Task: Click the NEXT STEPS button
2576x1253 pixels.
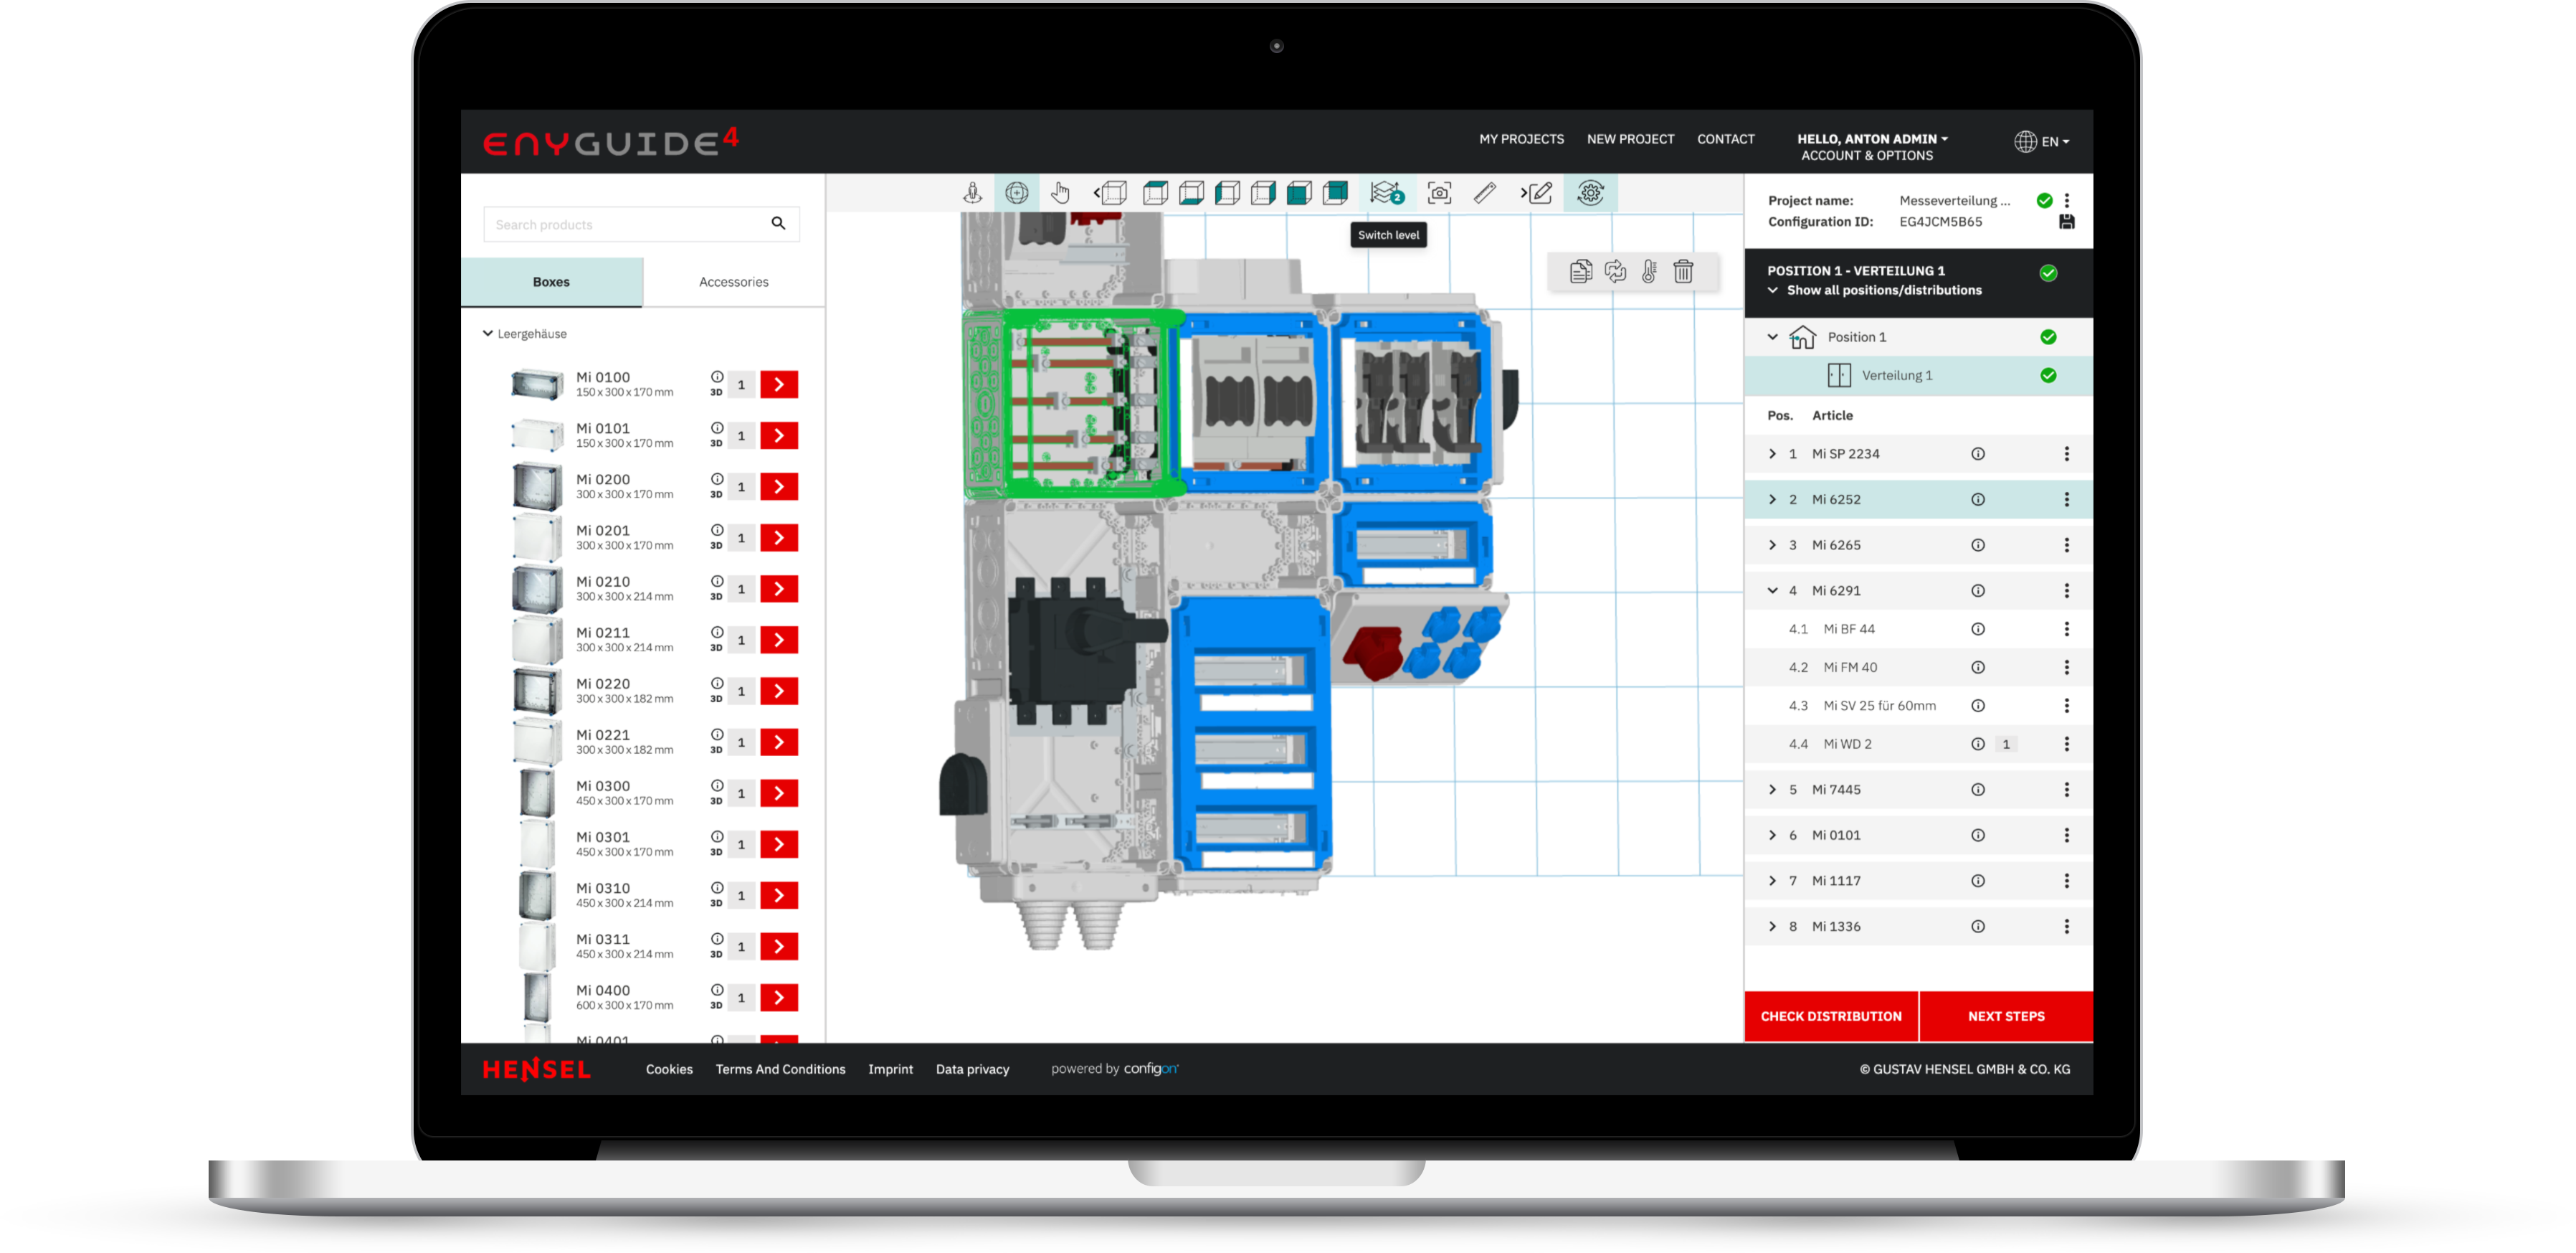Action: point(2005,1016)
